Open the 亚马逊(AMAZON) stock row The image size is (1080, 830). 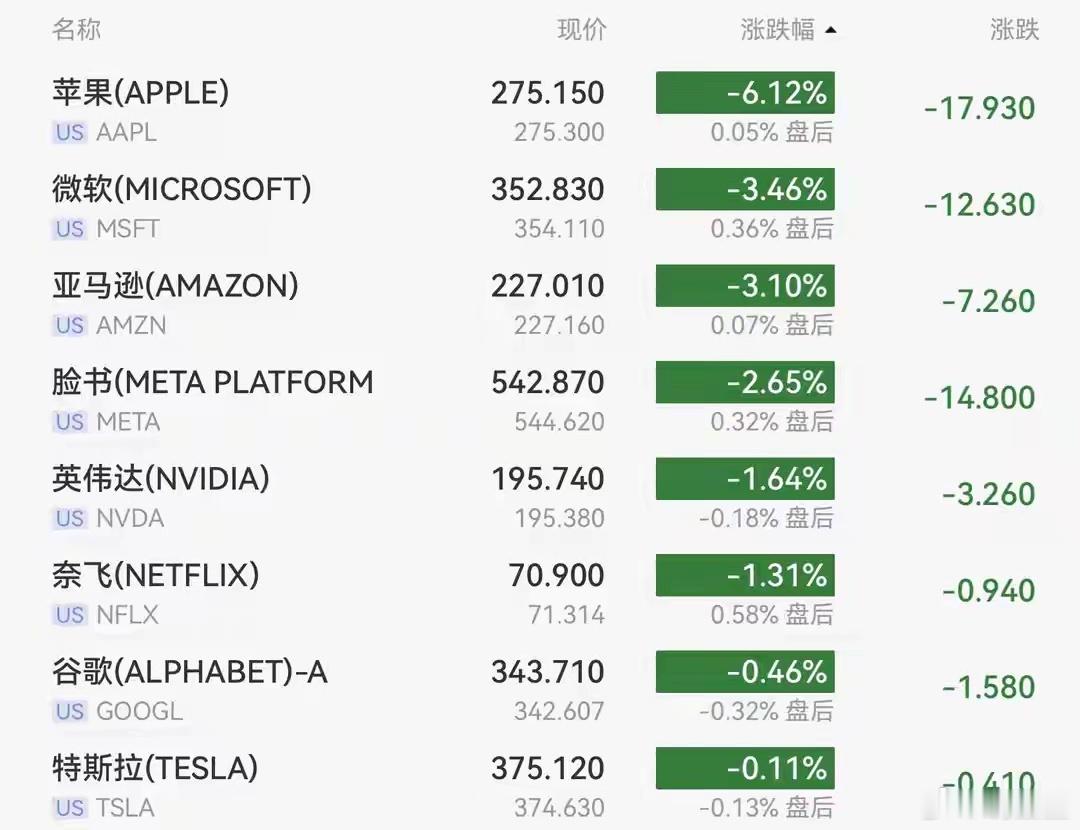(540, 303)
